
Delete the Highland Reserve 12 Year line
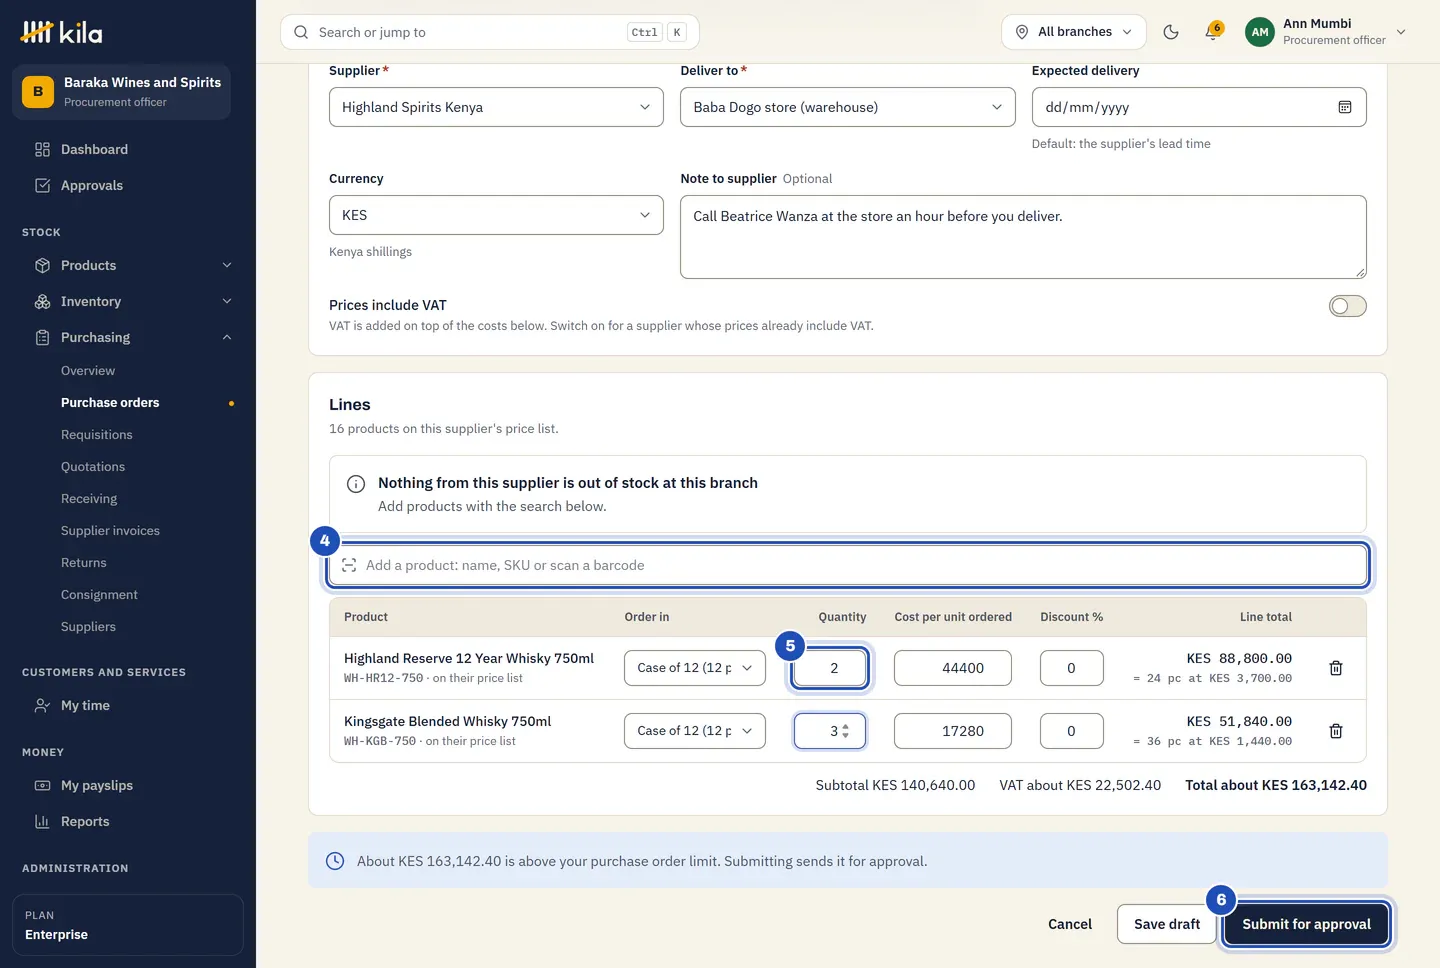point(1336,668)
